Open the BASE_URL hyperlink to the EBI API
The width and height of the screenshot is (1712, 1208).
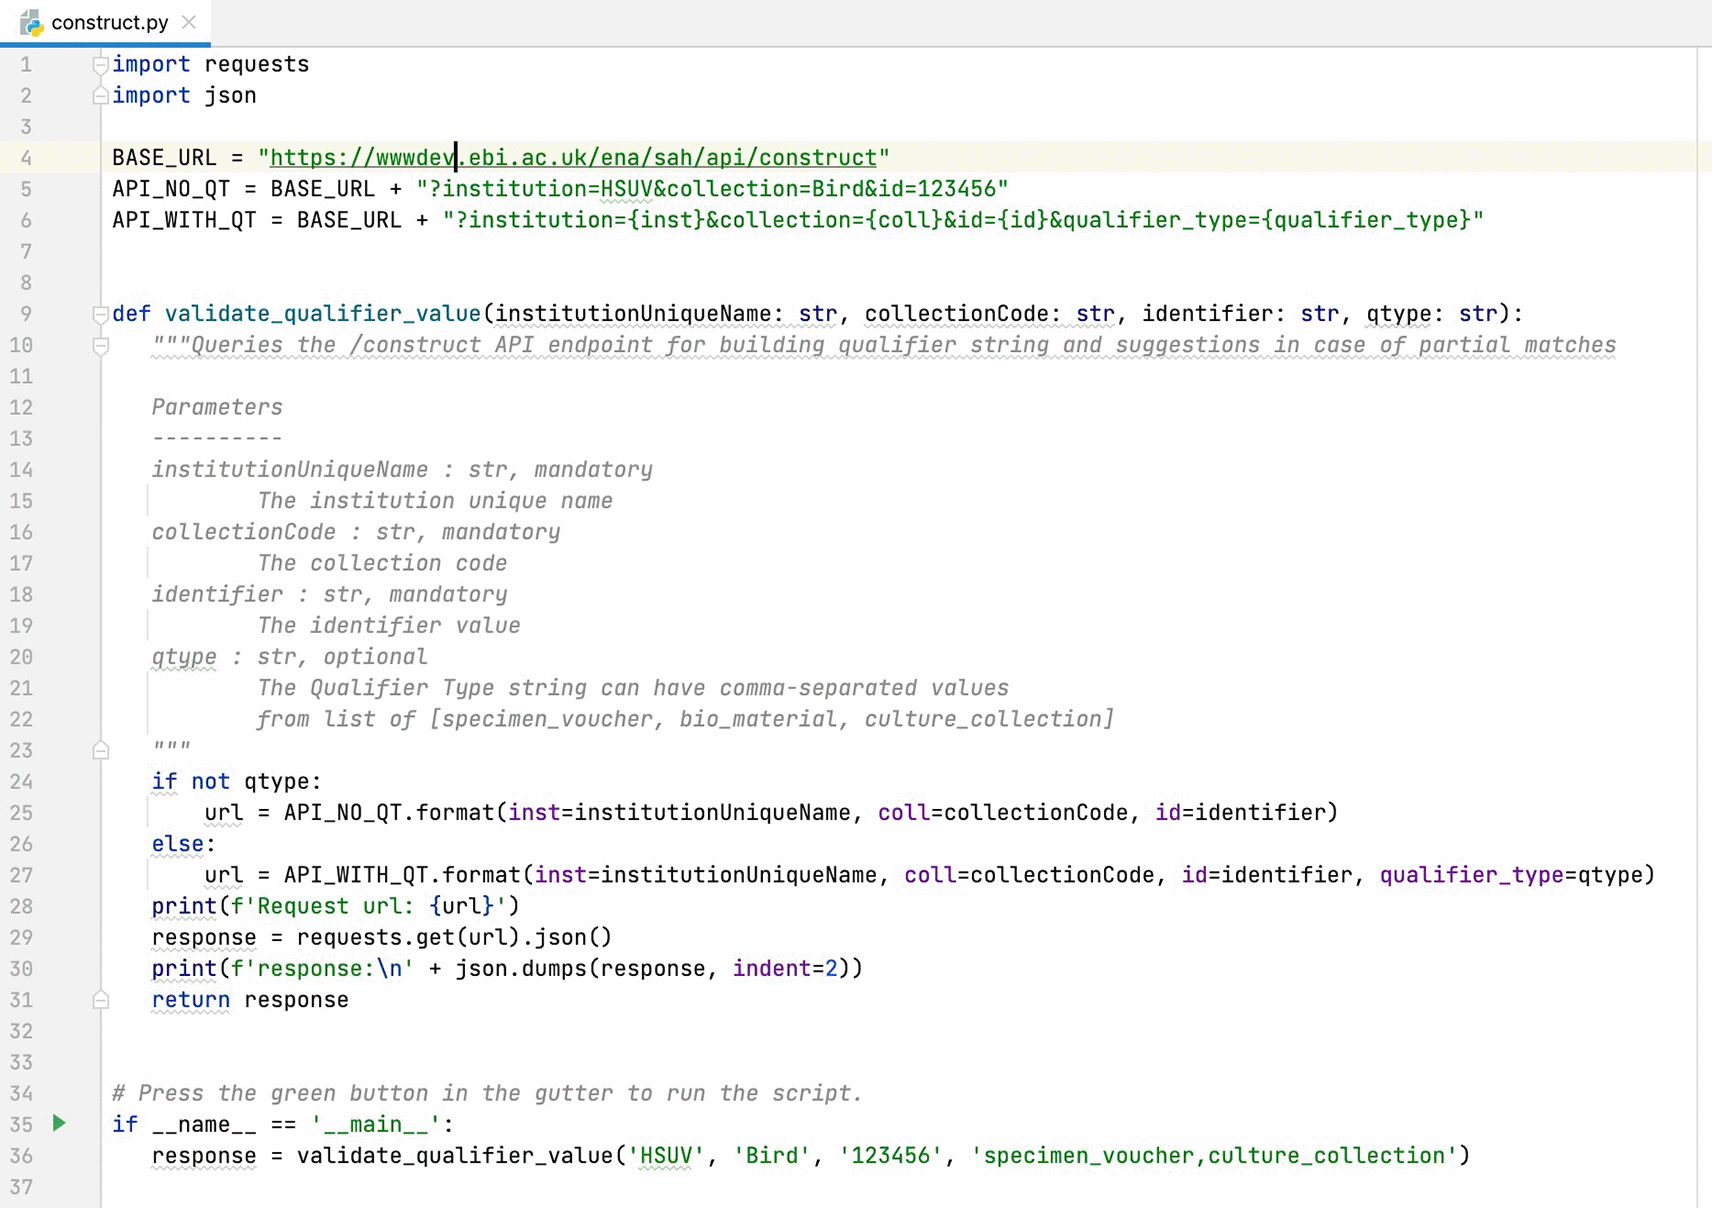pos(570,157)
